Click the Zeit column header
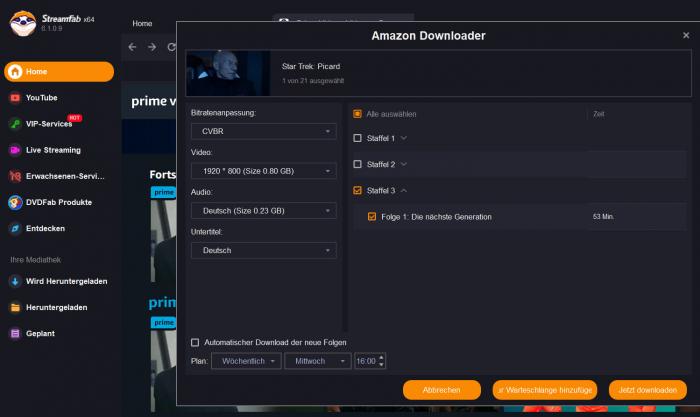The width and height of the screenshot is (700, 417). click(599, 114)
